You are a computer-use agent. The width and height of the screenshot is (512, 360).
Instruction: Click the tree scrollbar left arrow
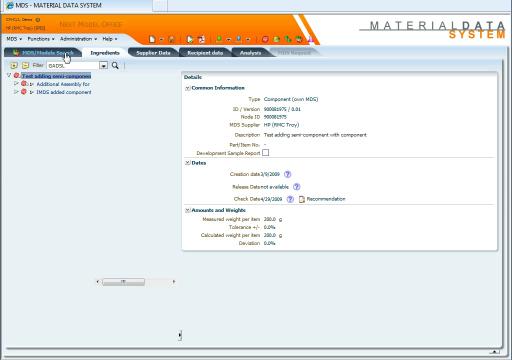point(98,282)
